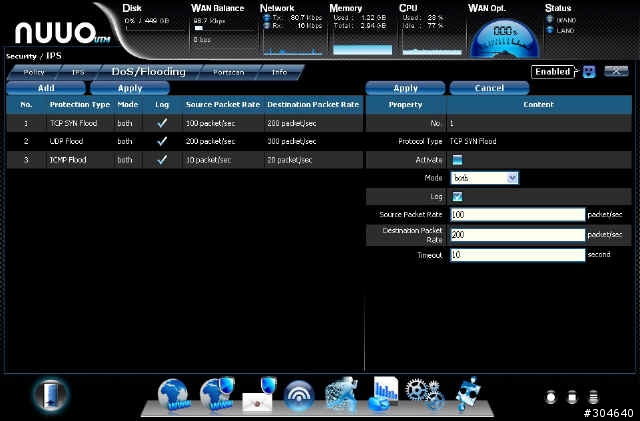Open the puzzle piece plugin icon
The width and height of the screenshot is (640, 421).
tap(468, 394)
